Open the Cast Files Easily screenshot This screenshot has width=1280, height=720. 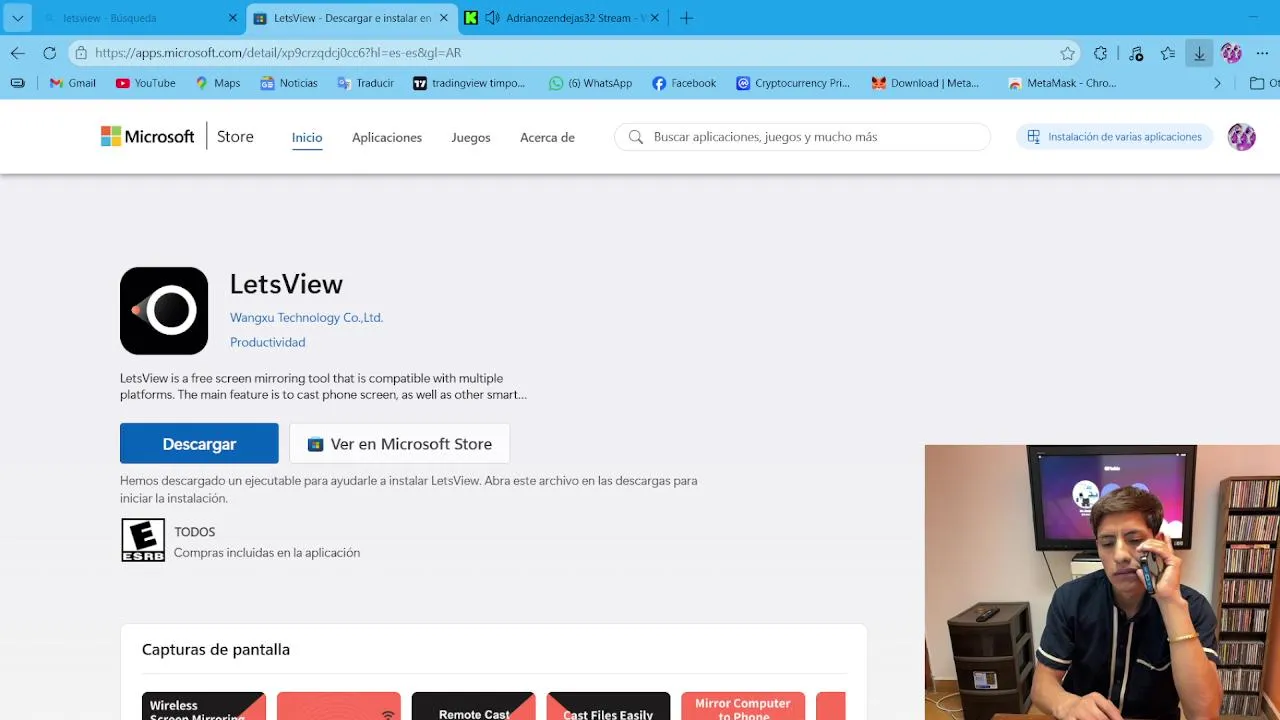coord(608,706)
